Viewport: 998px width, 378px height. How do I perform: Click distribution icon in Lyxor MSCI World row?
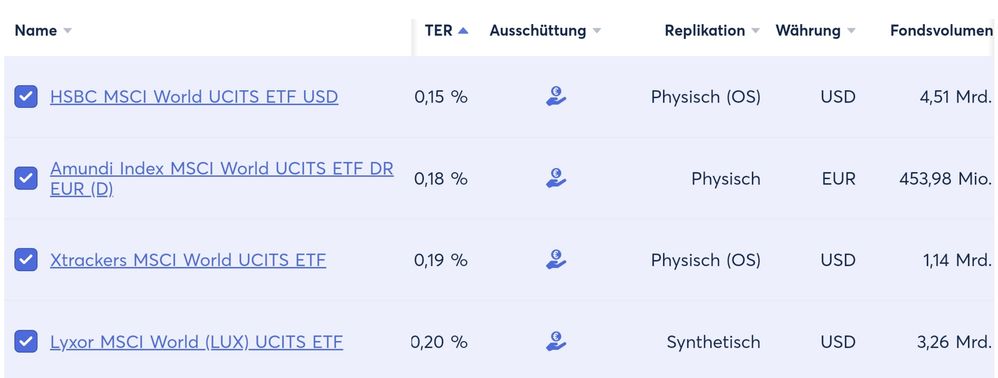(x=556, y=342)
